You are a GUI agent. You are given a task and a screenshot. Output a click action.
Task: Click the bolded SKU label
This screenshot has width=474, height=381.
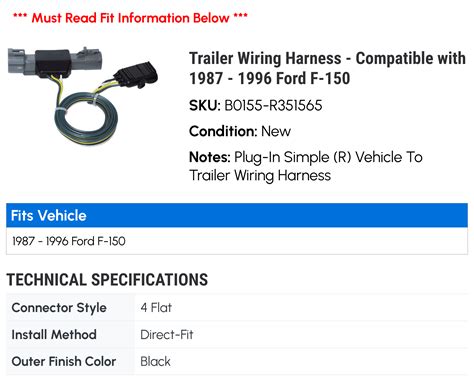click(x=205, y=105)
